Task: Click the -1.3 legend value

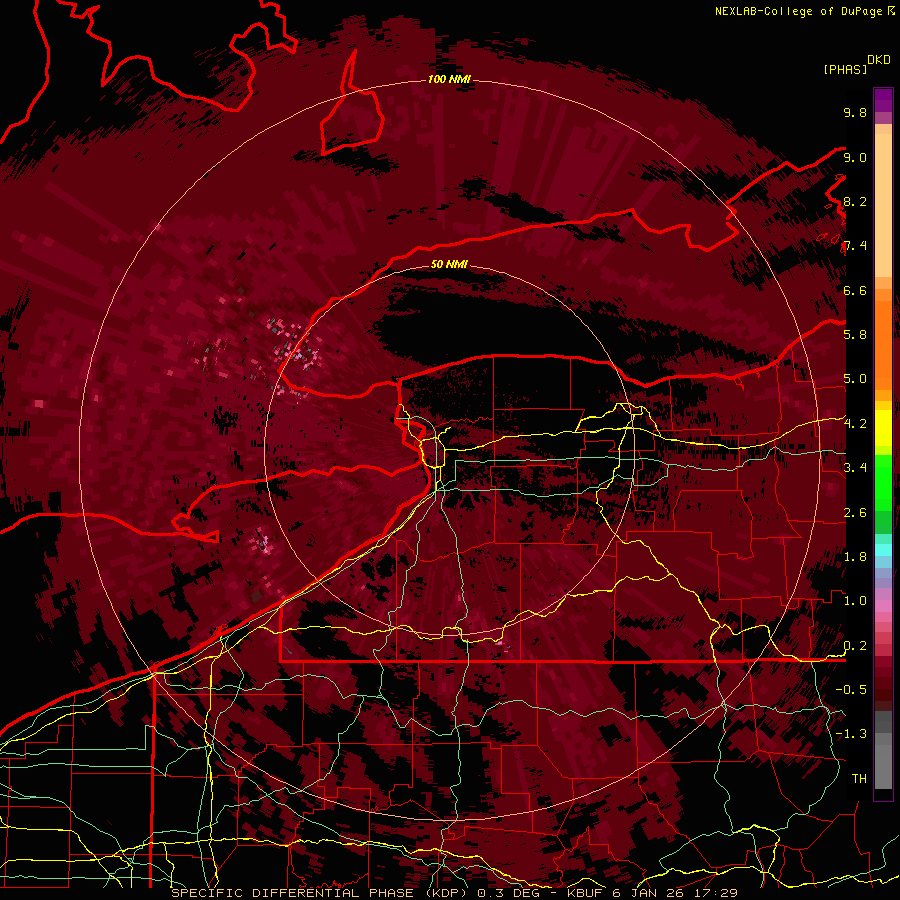Action: coord(851,734)
